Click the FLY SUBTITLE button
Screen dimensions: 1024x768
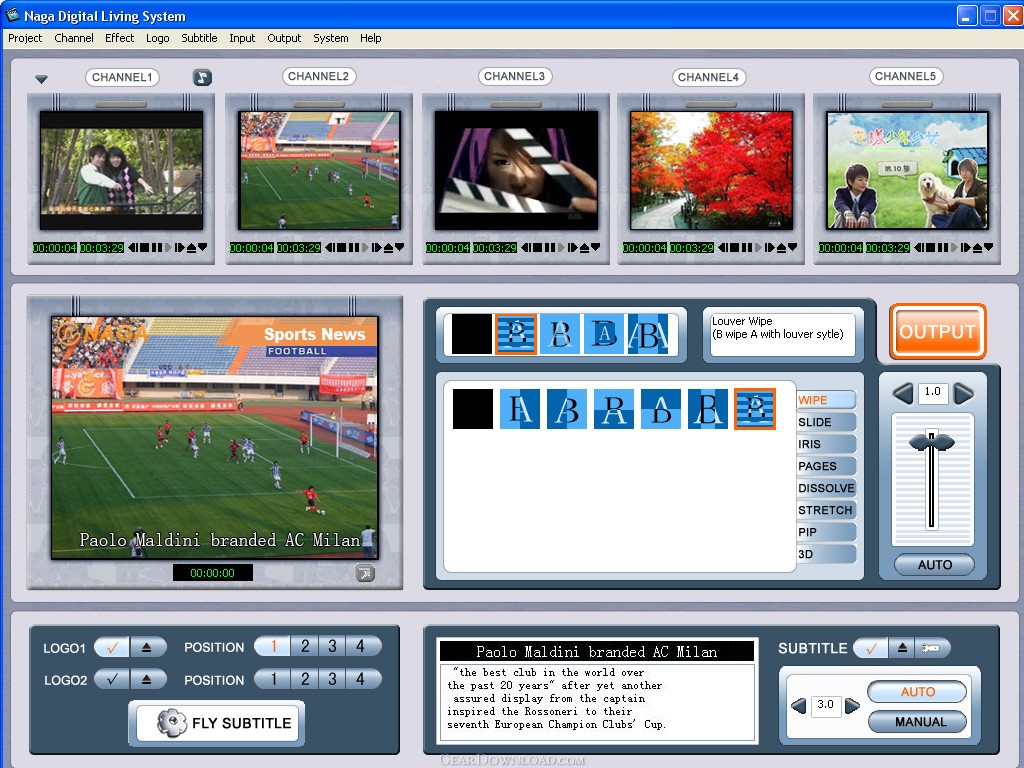(x=217, y=723)
